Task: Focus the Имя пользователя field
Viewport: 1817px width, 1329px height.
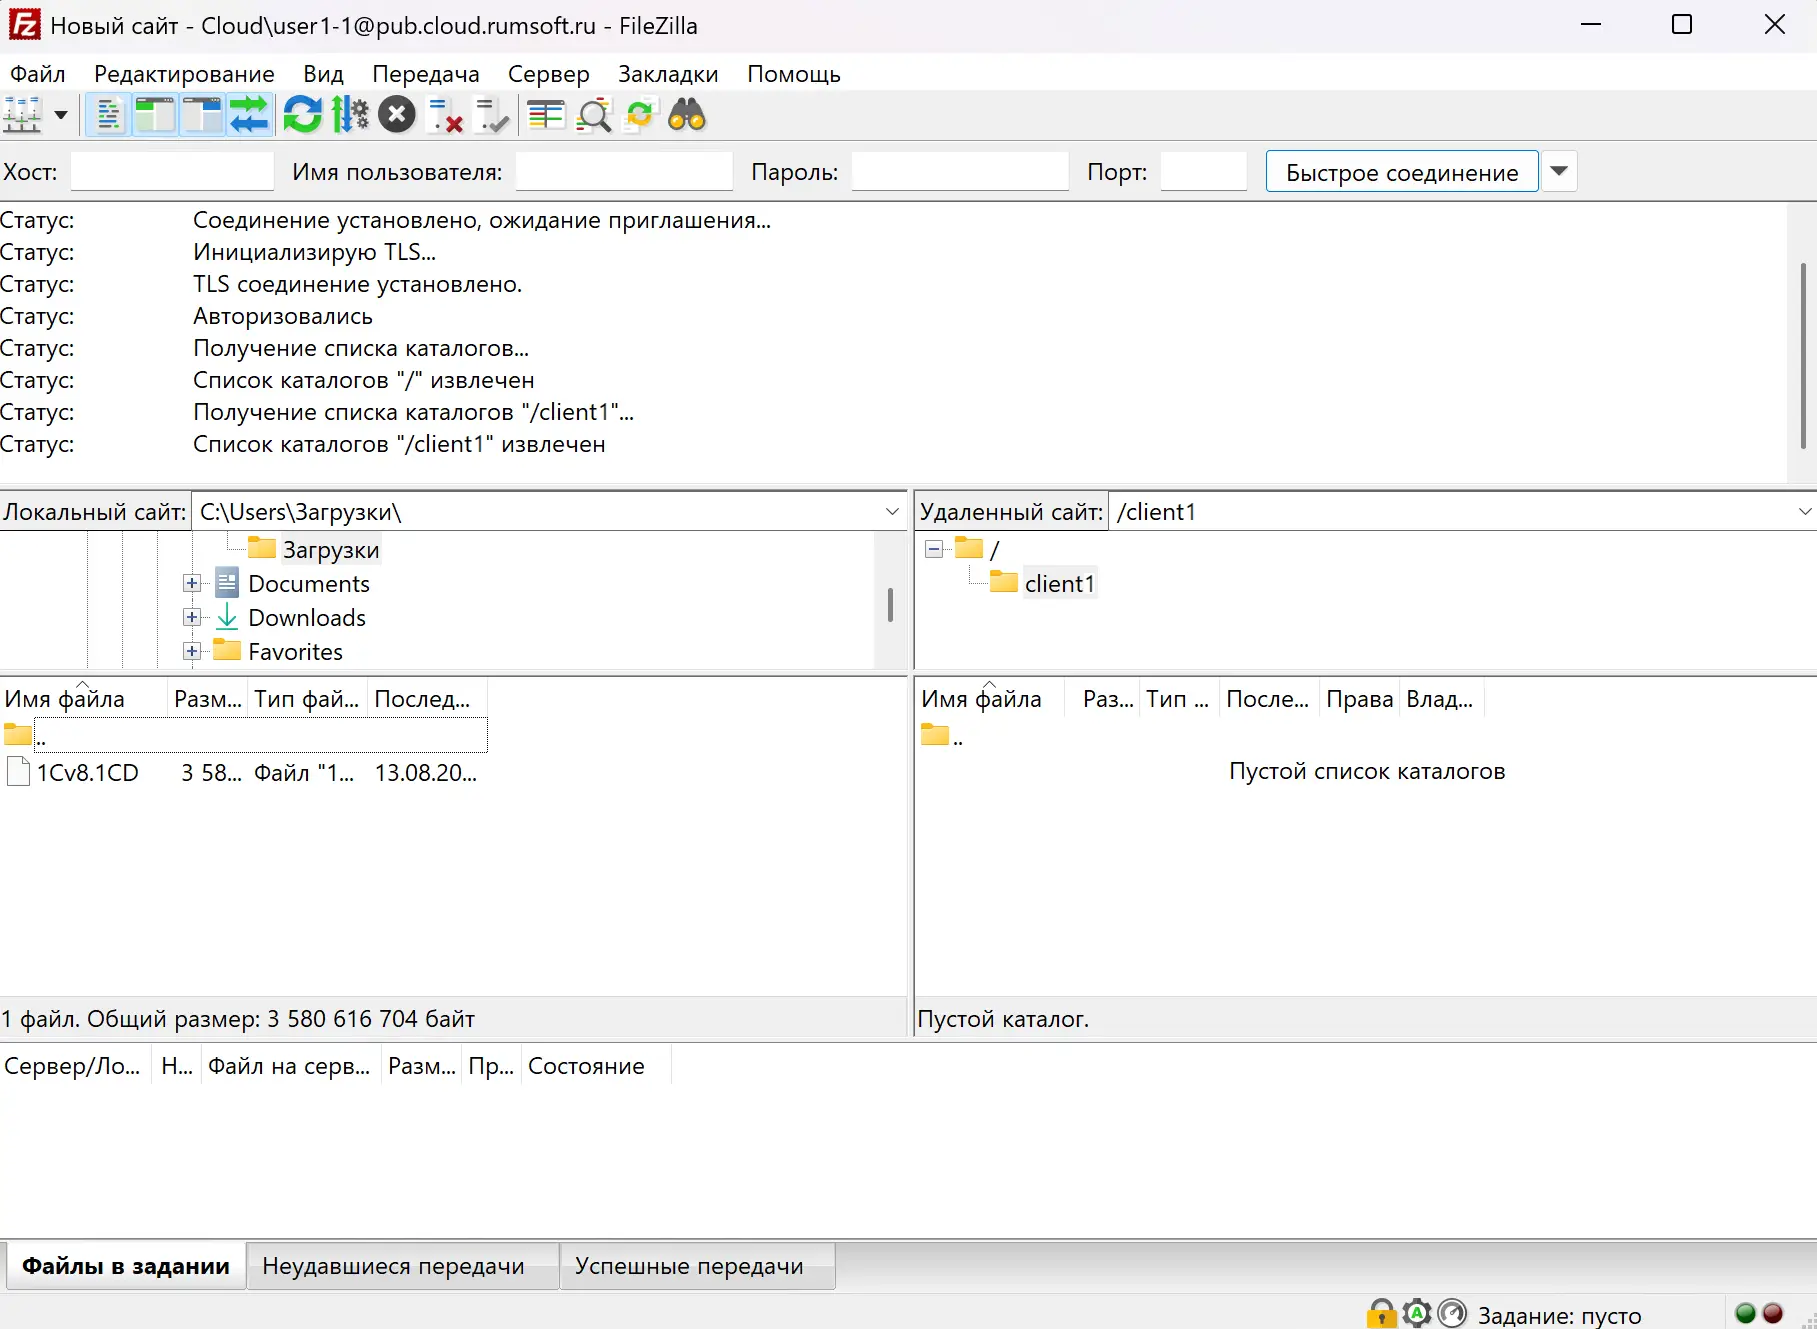Action: [624, 171]
